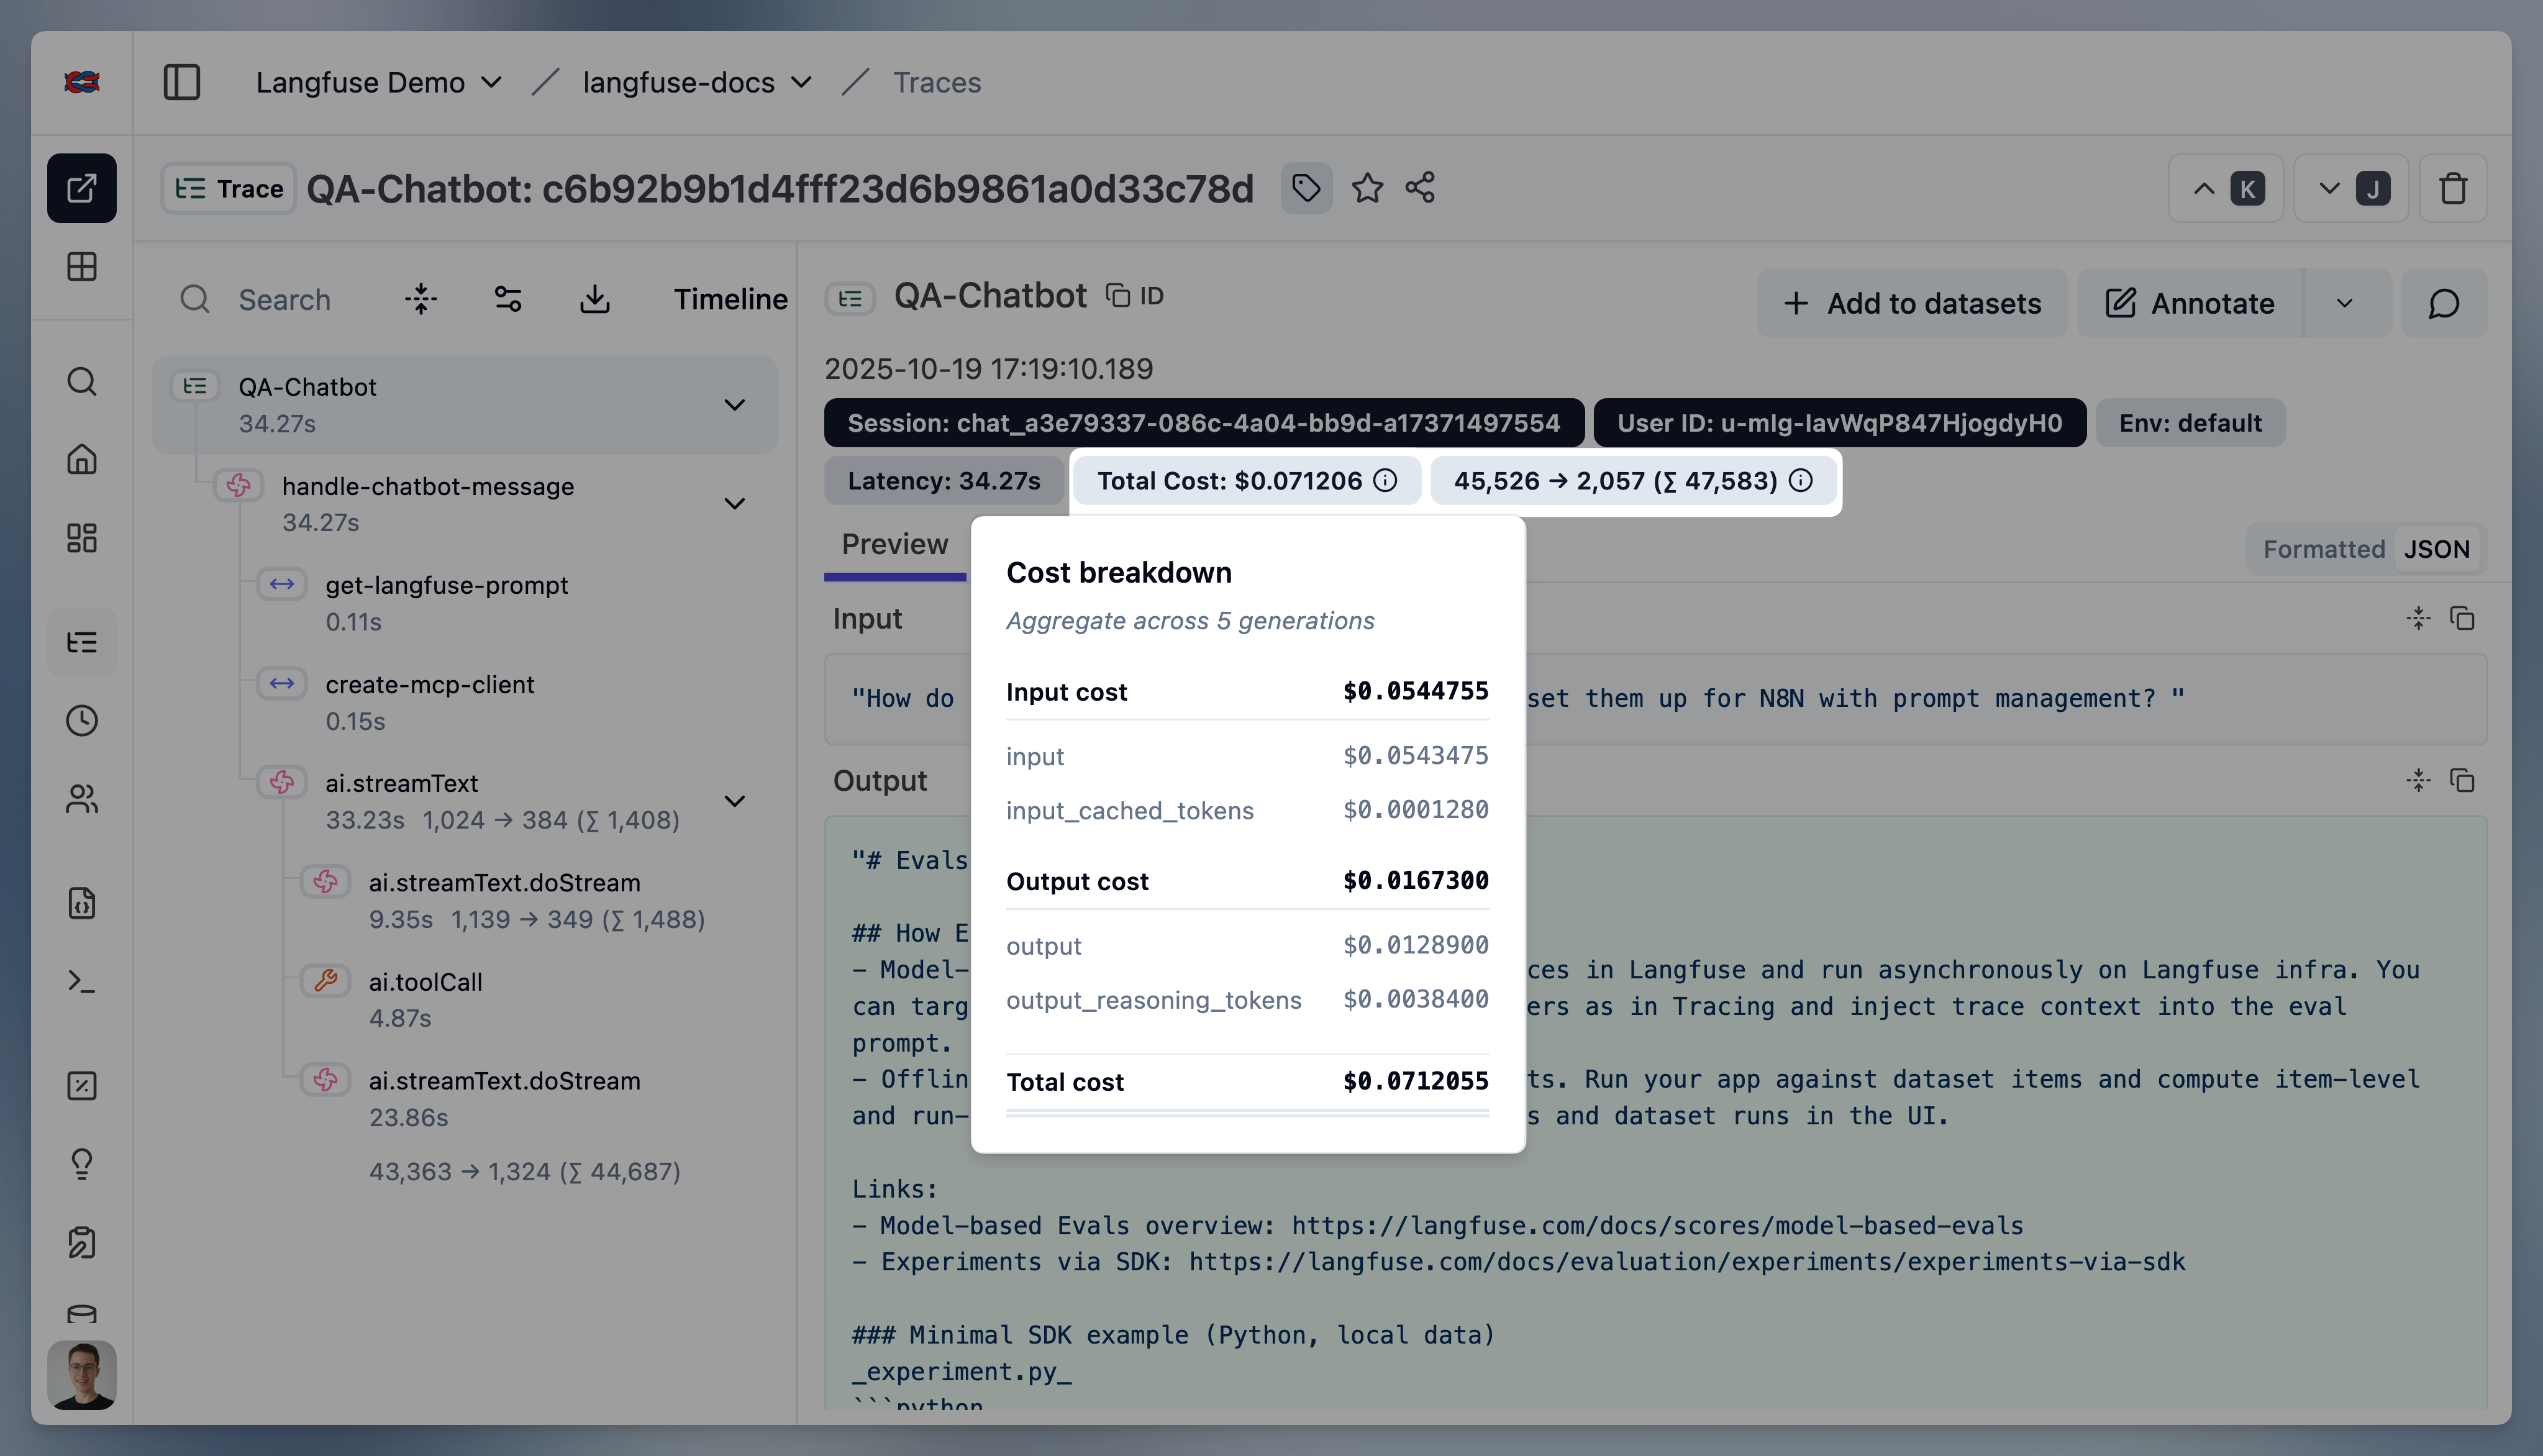Type in the trace Search field
Image resolution: width=2543 pixels, height=1456 pixels.
pyautogui.click(x=285, y=299)
